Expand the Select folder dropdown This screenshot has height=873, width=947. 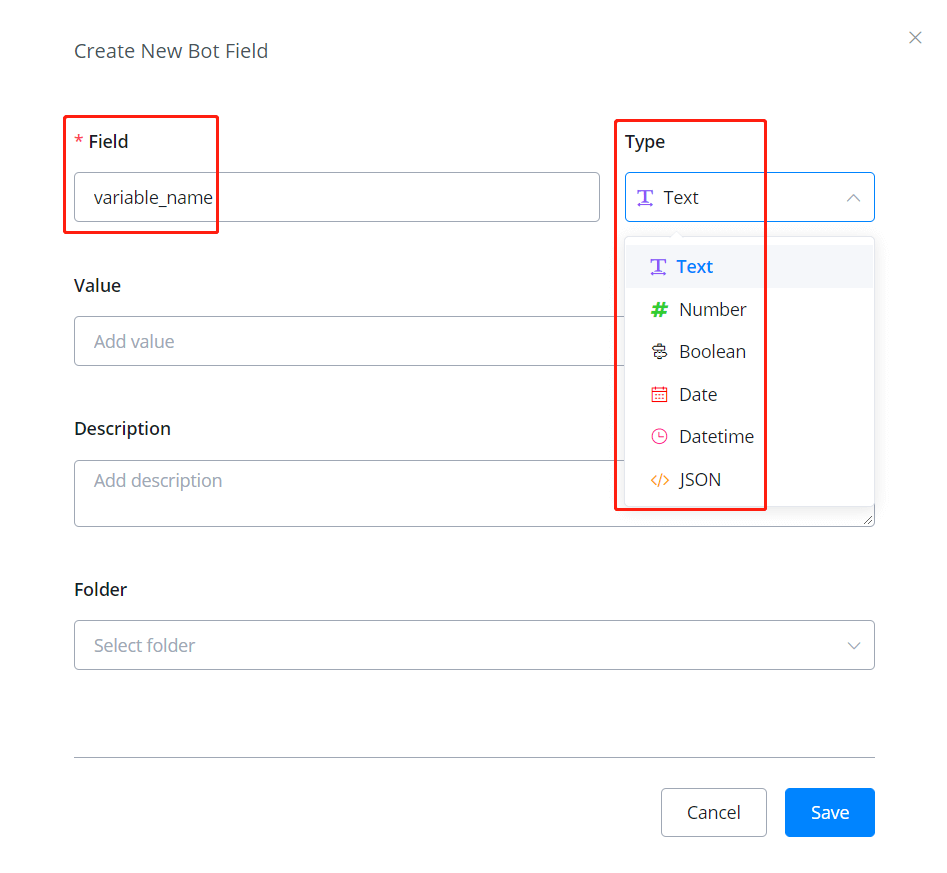[853, 646]
